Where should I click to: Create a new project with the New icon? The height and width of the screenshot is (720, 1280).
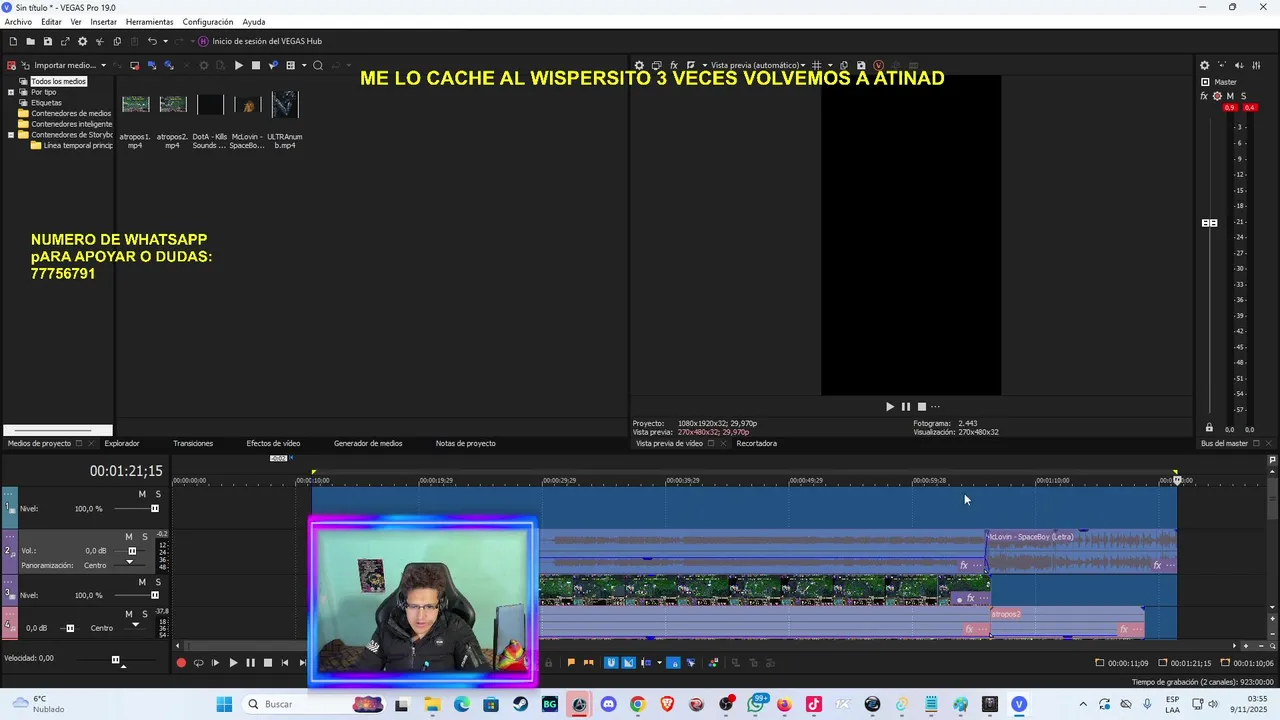click(13, 41)
